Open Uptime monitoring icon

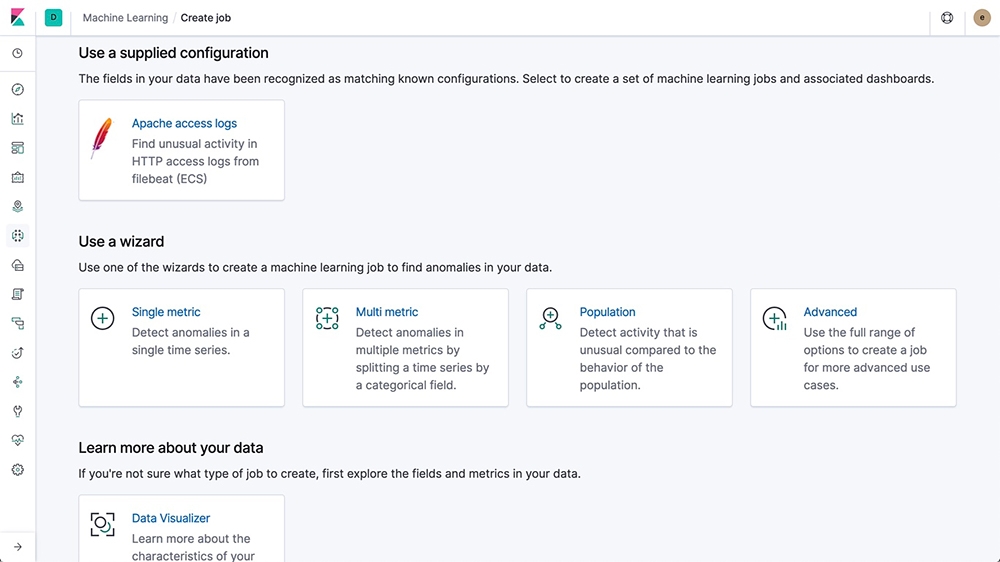click(x=17, y=353)
